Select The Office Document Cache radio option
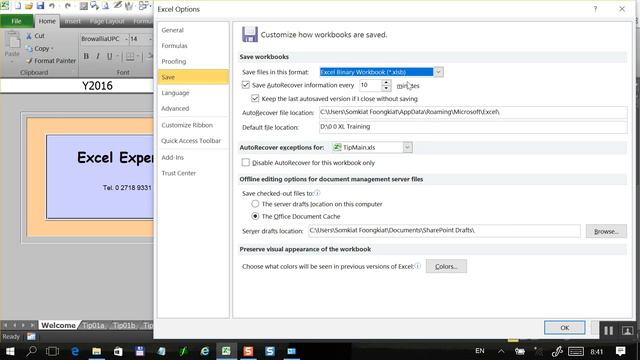The image size is (640, 360). coord(255,216)
